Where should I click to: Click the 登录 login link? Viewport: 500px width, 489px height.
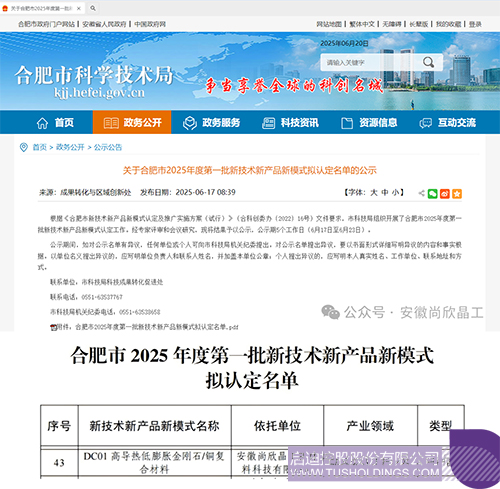coord(475,24)
